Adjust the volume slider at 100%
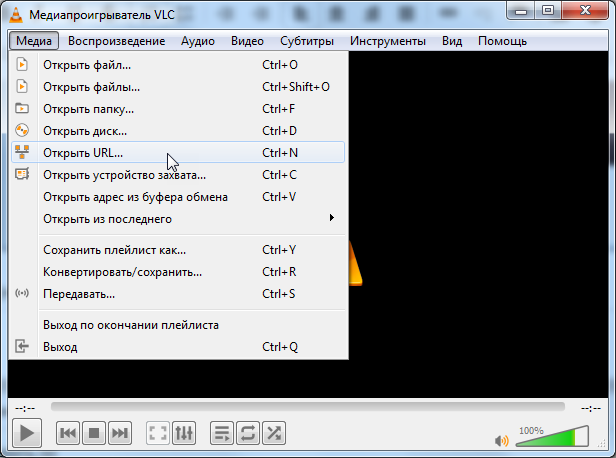The height and width of the screenshot is (458, 616). click(x=552, y=437)
